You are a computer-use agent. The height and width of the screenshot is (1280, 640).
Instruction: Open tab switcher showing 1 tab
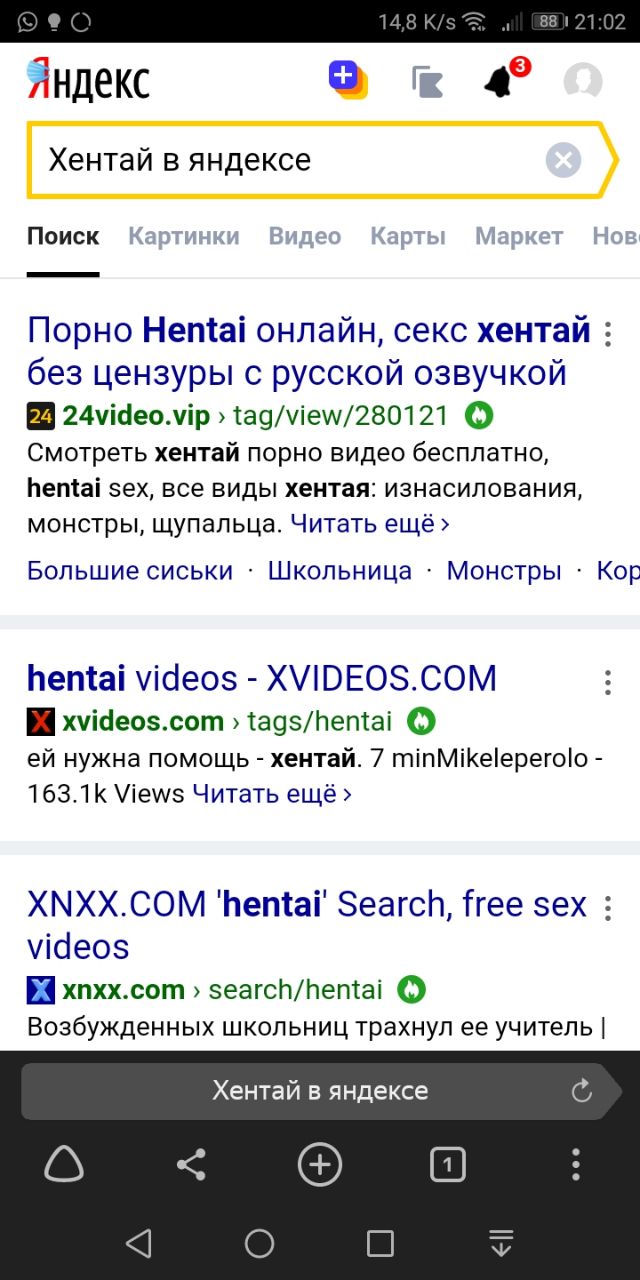pyautogui.click(x=448, y=1165)
